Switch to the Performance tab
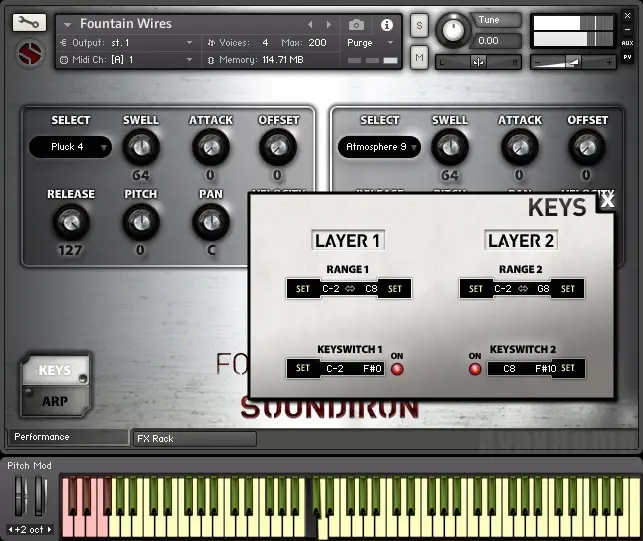The width and height of the screenshot is (643, 541). click(68, 437)
